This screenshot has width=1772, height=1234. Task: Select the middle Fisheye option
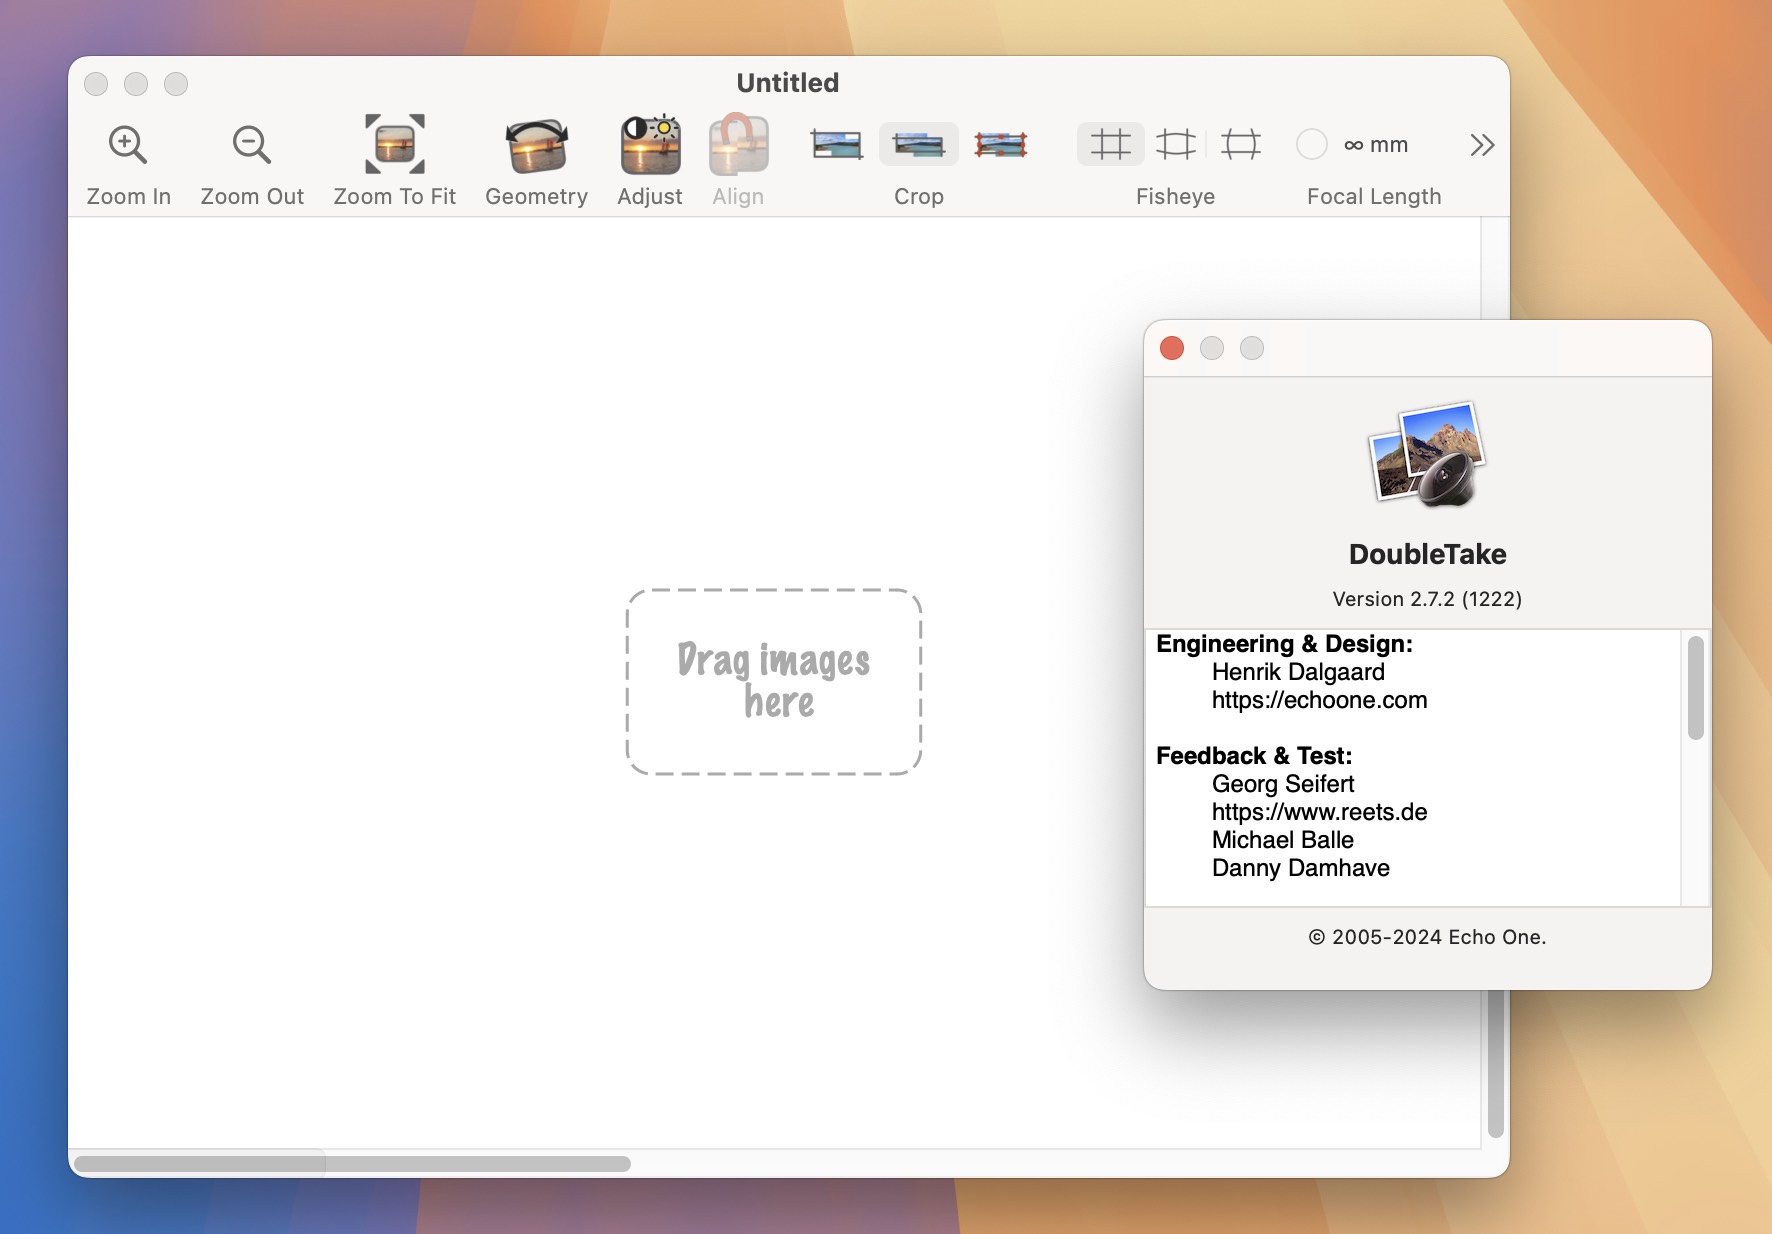(x=1176, y=145)
